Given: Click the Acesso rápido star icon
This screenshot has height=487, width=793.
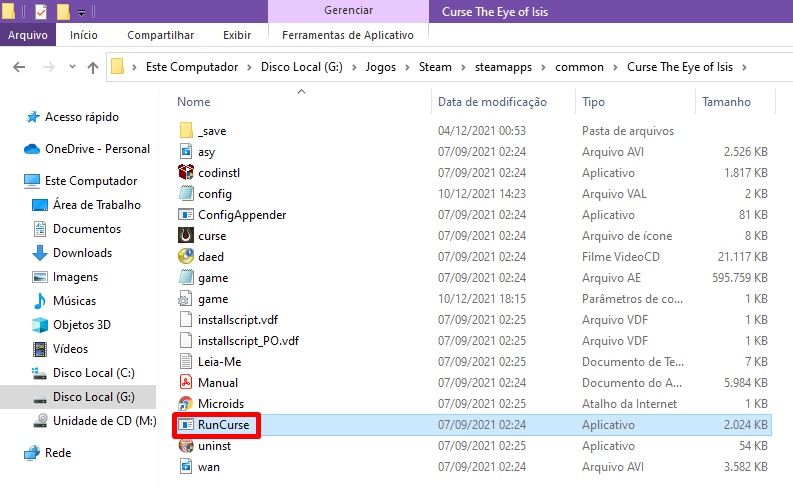Looking at the screenshot, I should pos(33,117).
